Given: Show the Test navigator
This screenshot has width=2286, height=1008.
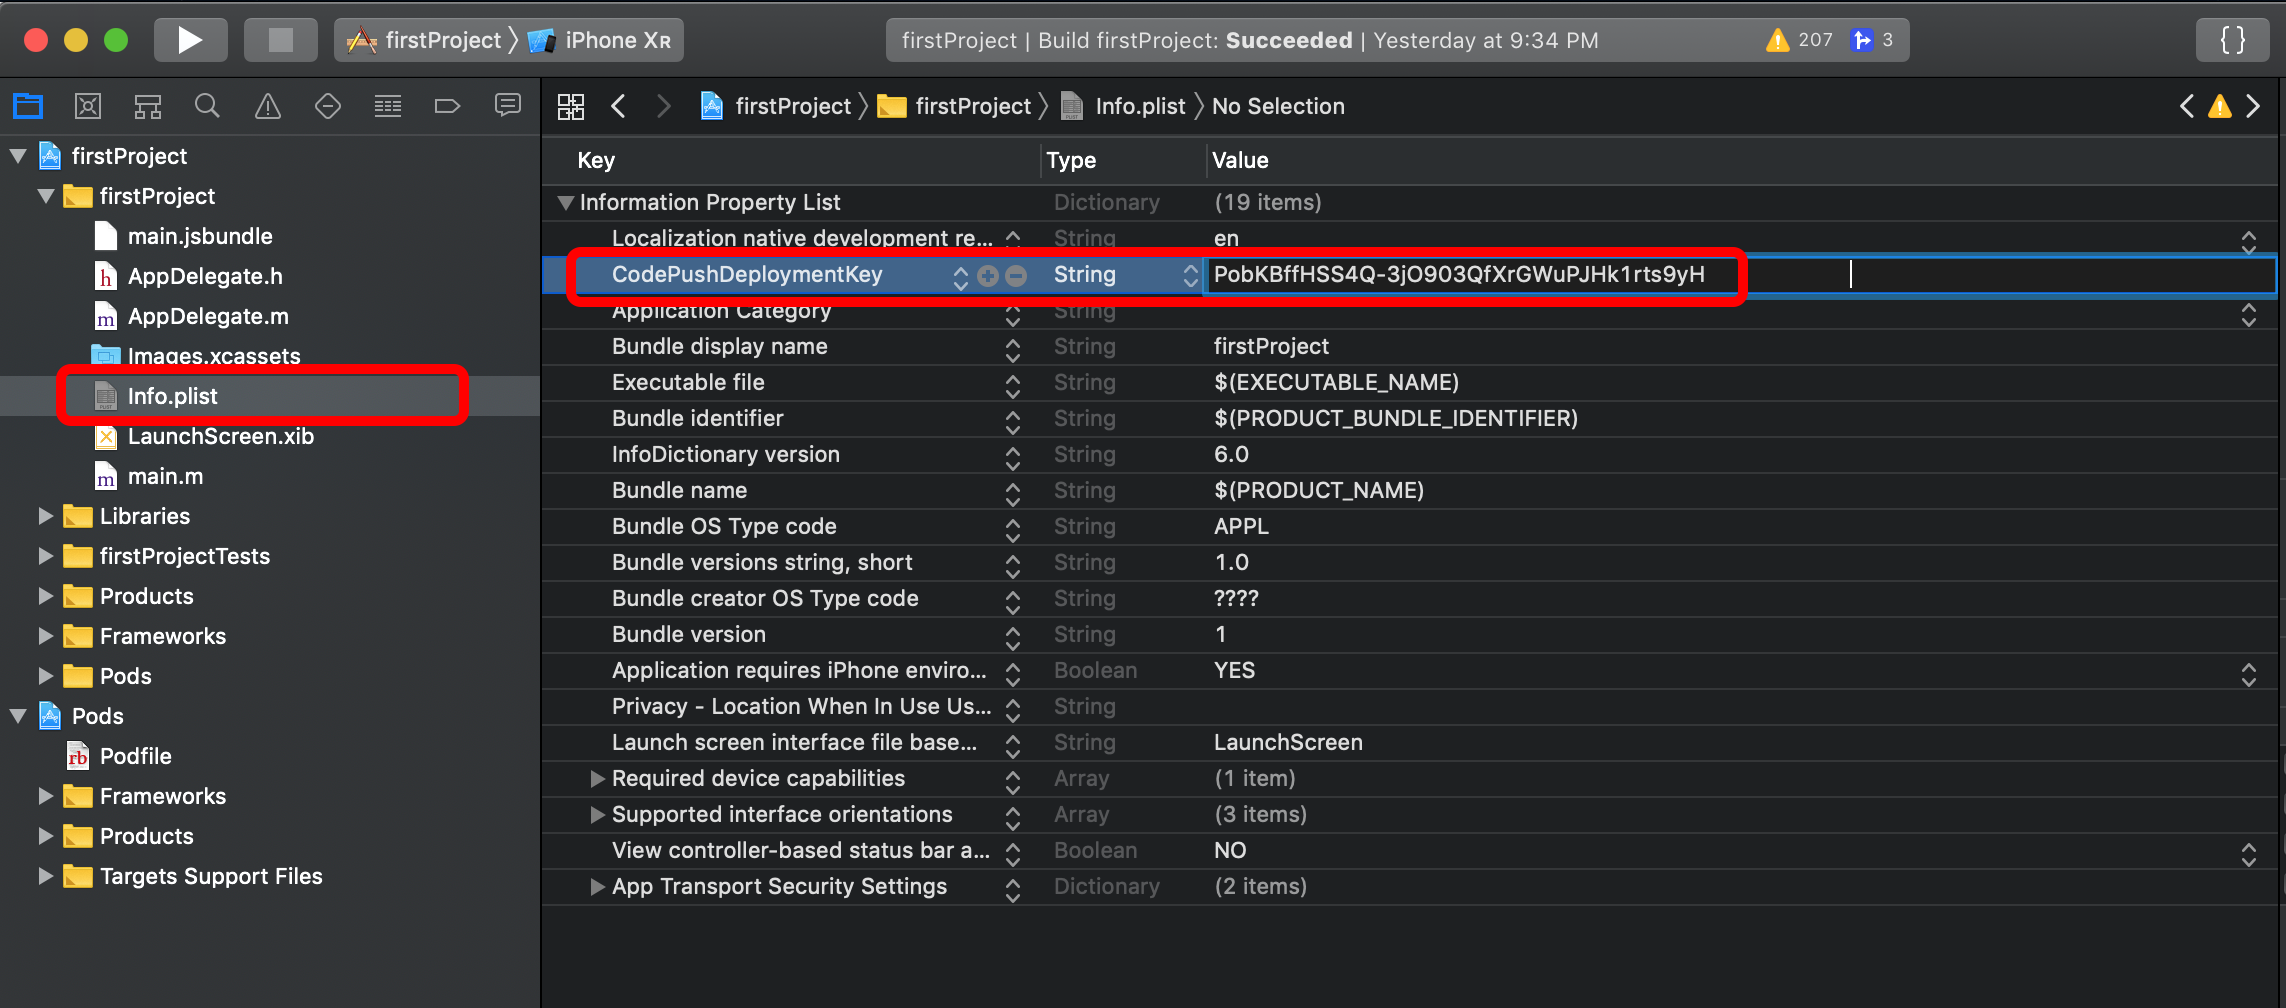Looking at the screenshot, I should (x=328, y=105).
